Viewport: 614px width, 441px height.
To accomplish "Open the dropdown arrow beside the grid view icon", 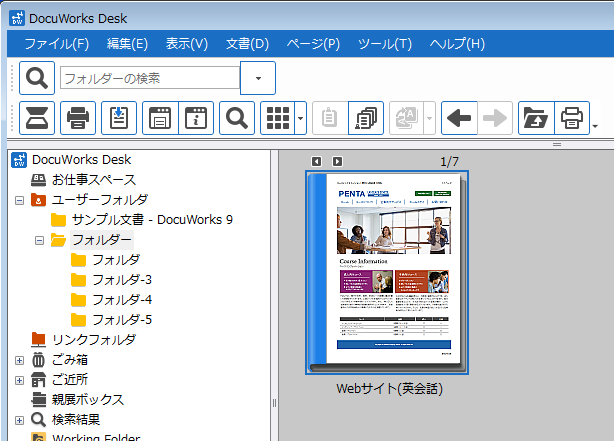I will 301,118.
